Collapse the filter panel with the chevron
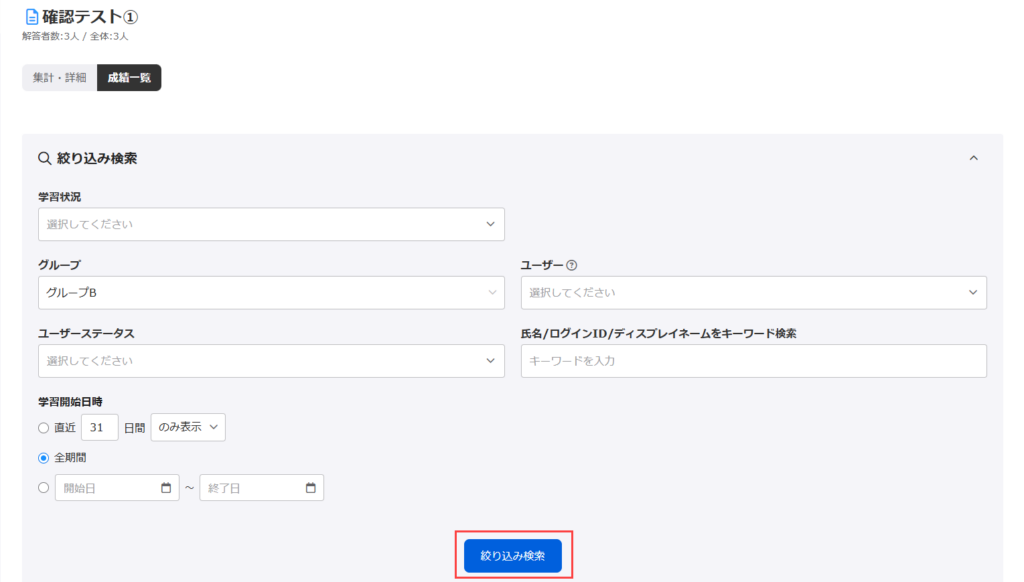 974,158
